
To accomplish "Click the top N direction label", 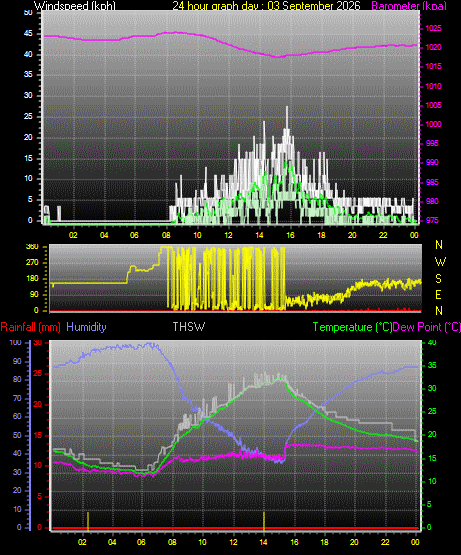I will point(439,245).
